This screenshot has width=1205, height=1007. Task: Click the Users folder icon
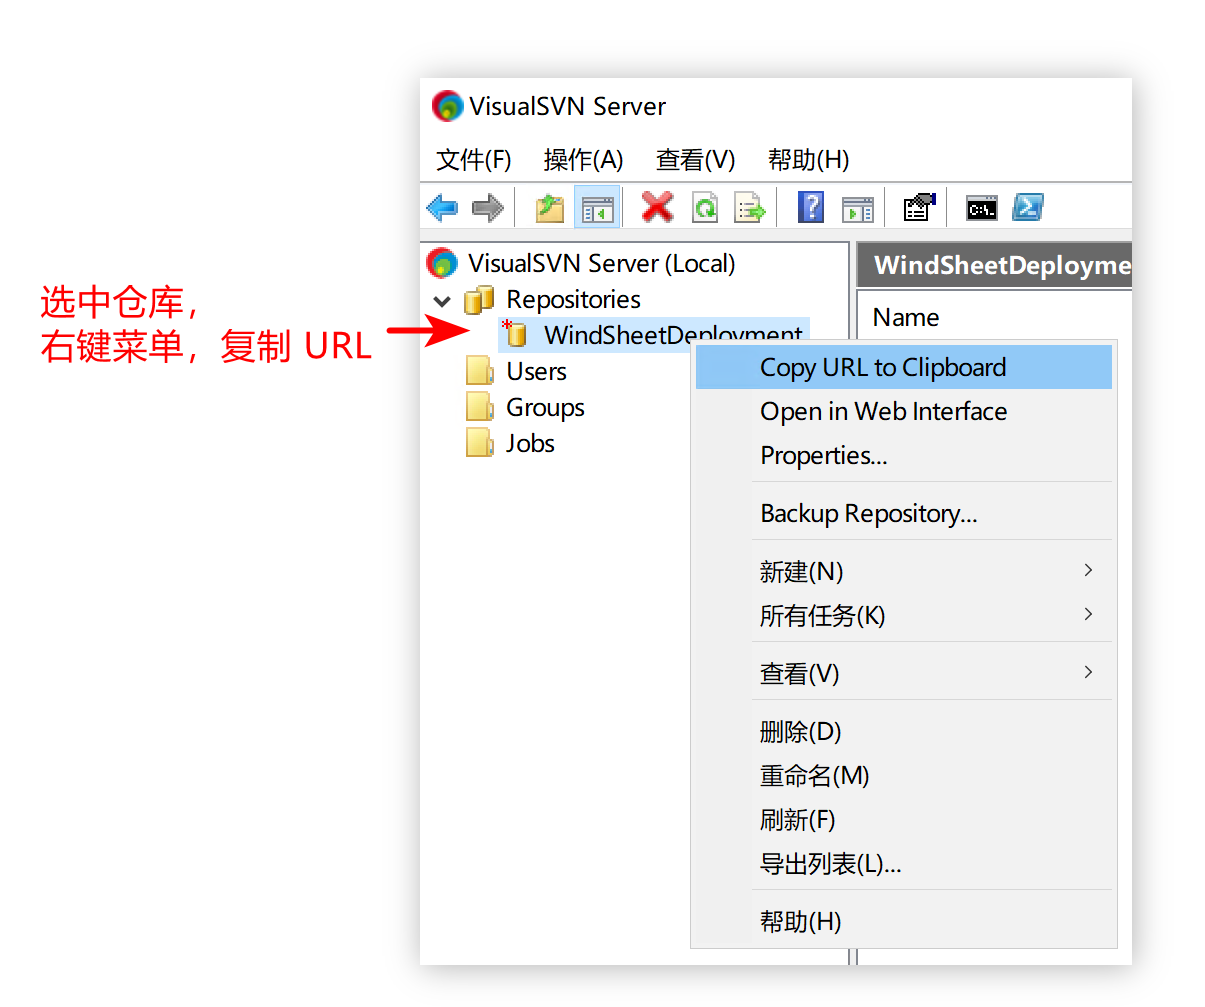pyautogui.click(x=480, y=371)
